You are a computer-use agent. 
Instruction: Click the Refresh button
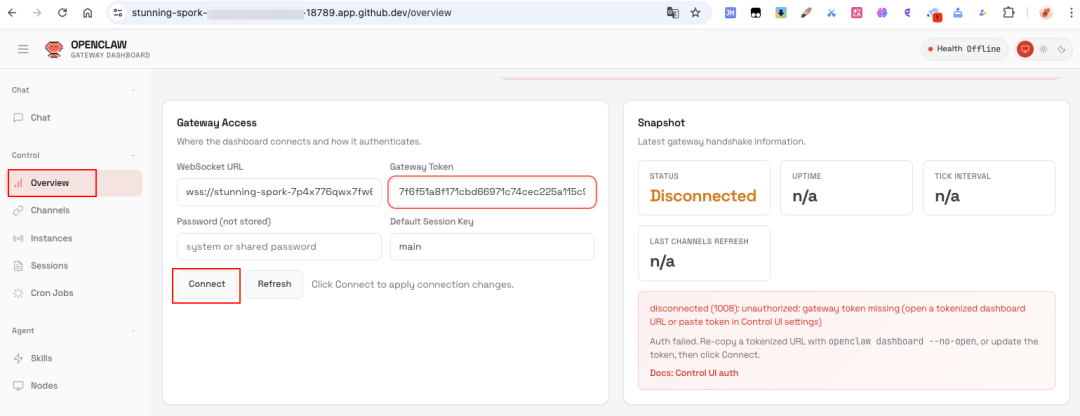point(274,284)
